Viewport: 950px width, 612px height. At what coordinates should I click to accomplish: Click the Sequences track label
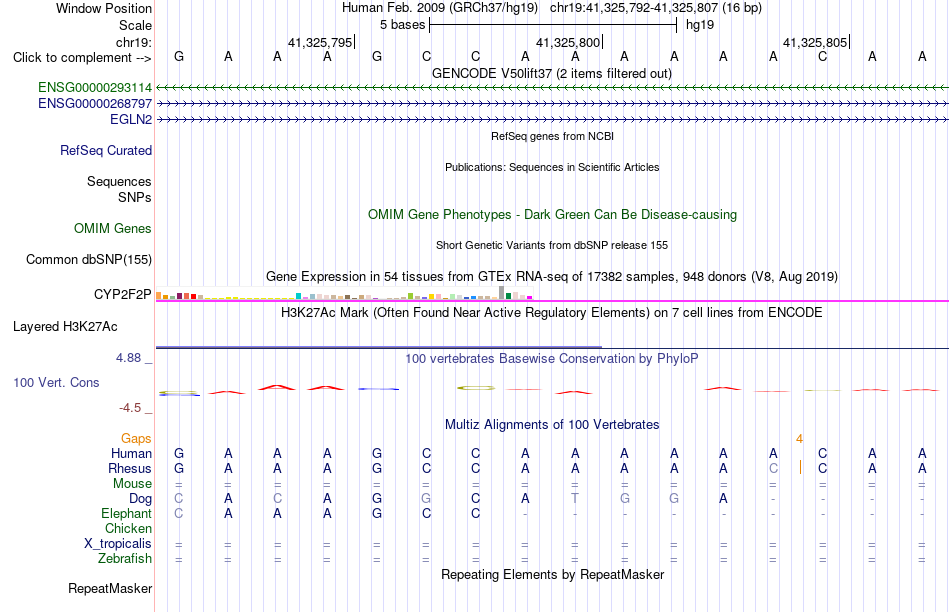pos(119,181)
